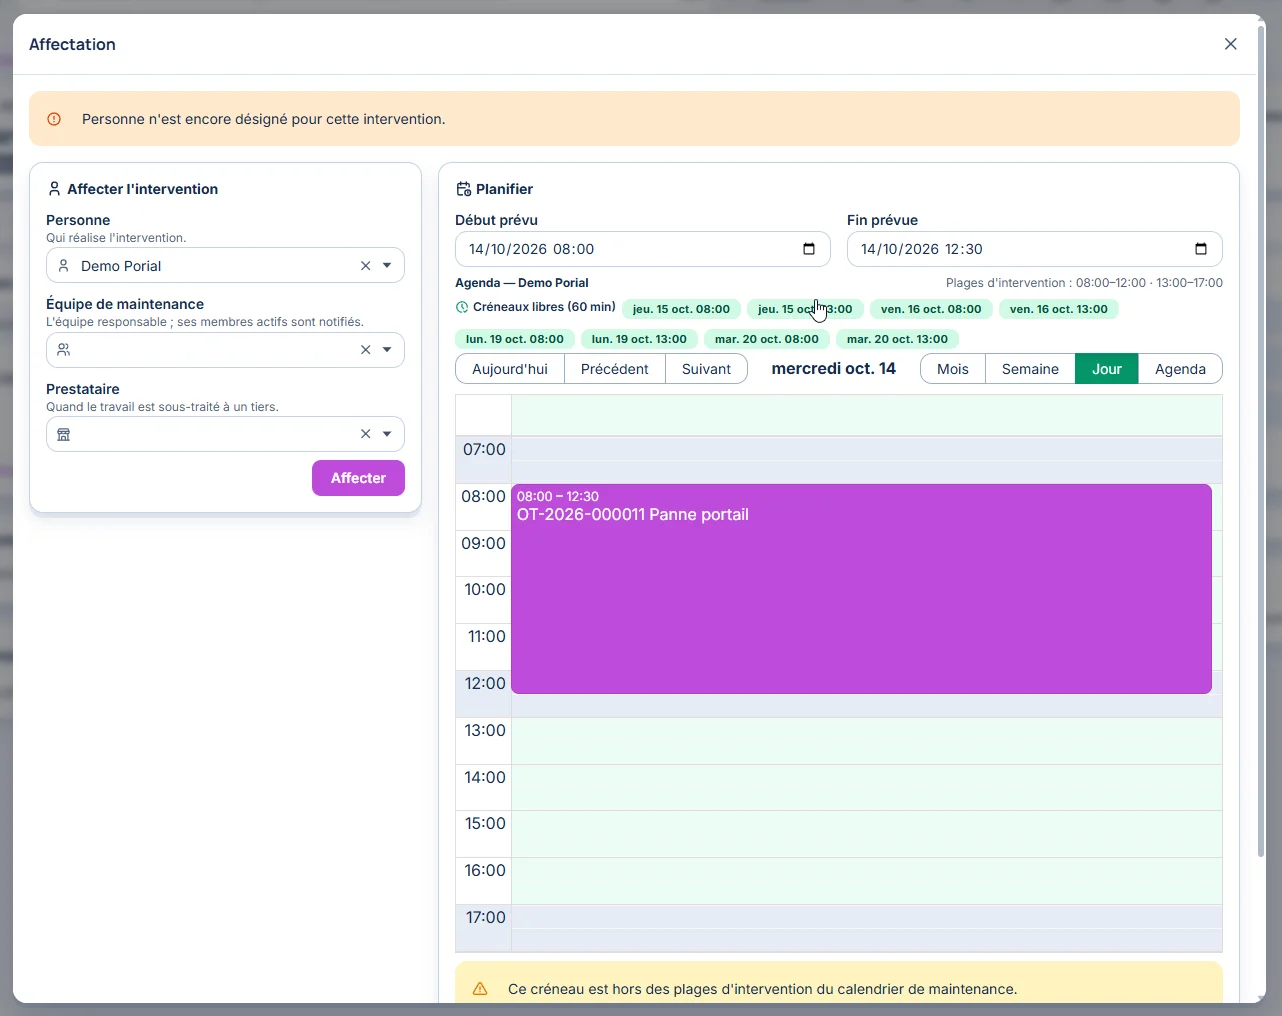Navigate to Suivant day
The width and height of the screenshot is (1282, 1016).
point(706,369)
